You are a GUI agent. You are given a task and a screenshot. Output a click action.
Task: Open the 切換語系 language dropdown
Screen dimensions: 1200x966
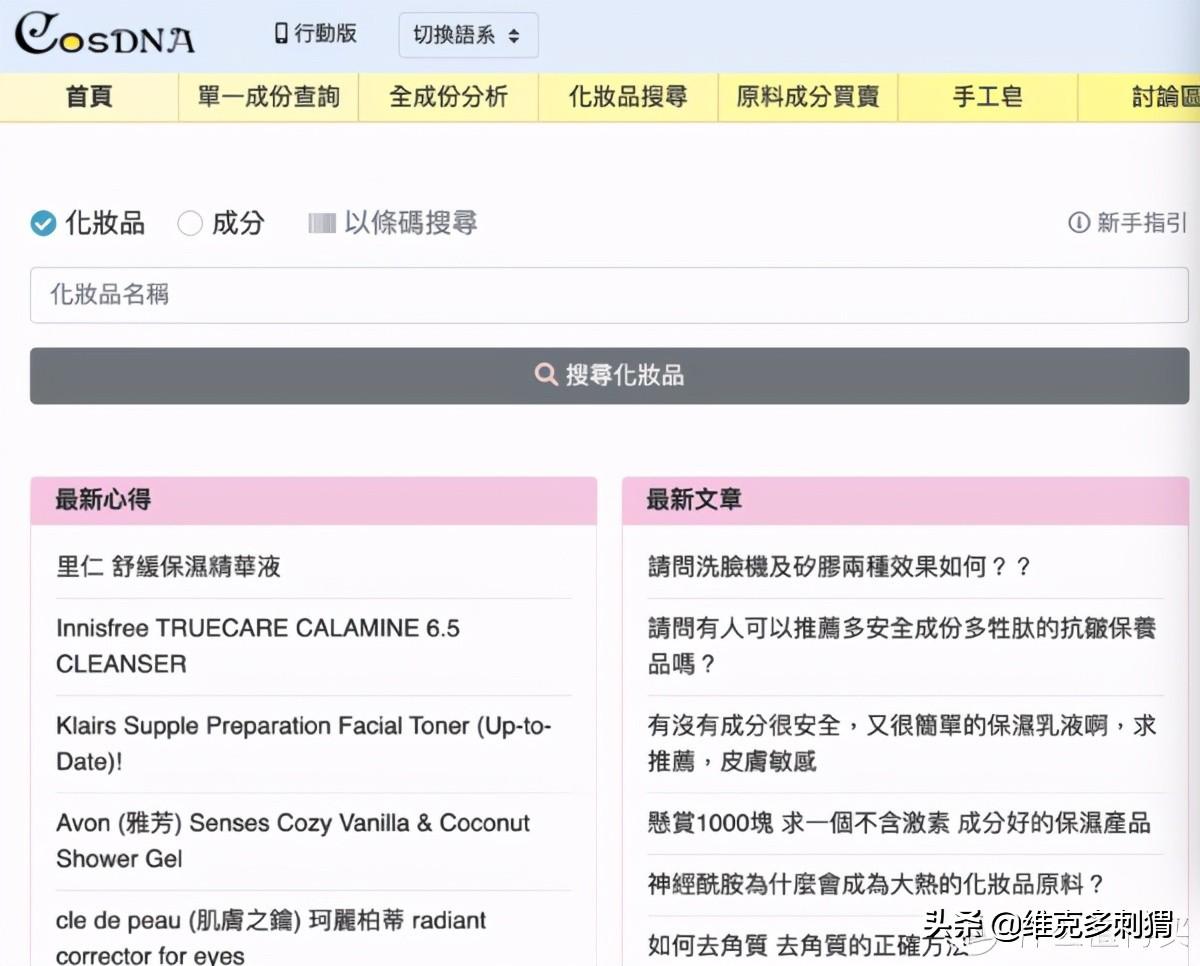click(x=467, y=35)
